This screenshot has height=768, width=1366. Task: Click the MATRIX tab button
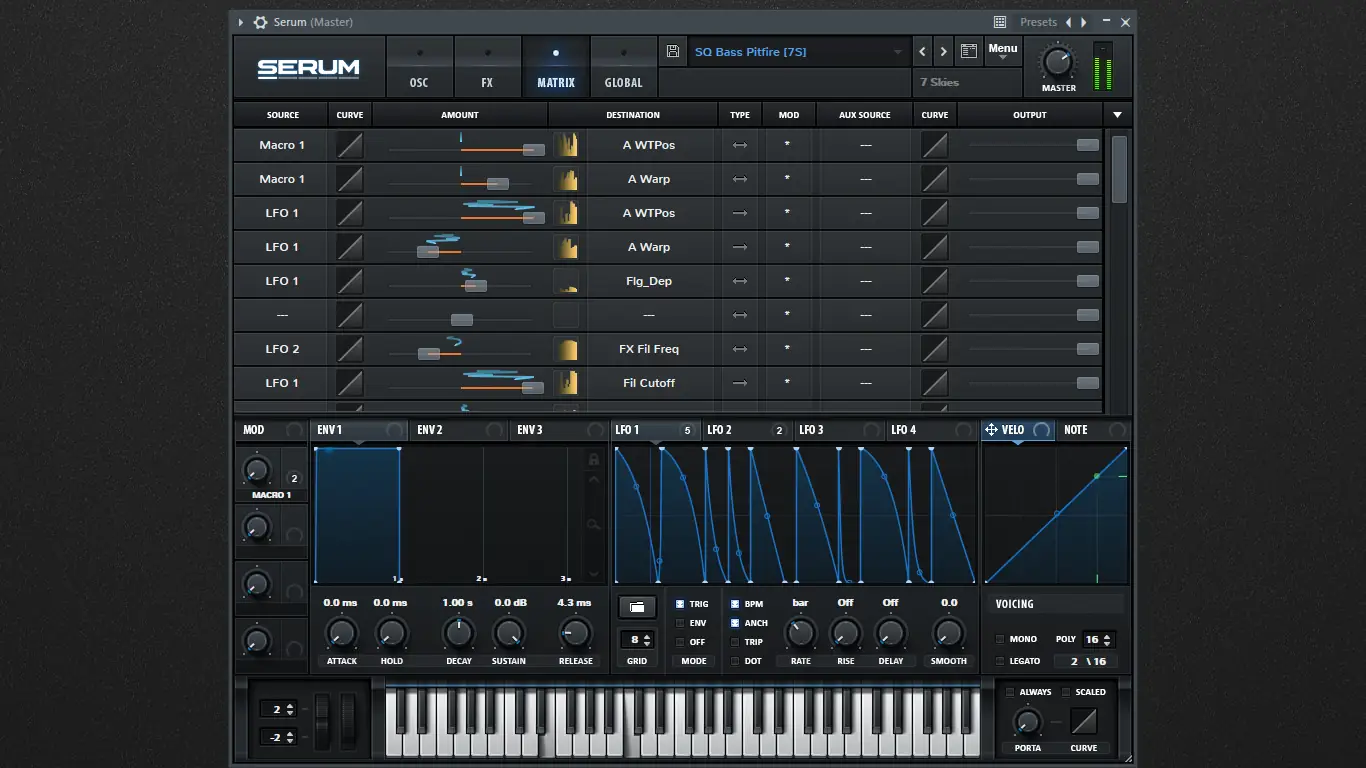point(555,67)
